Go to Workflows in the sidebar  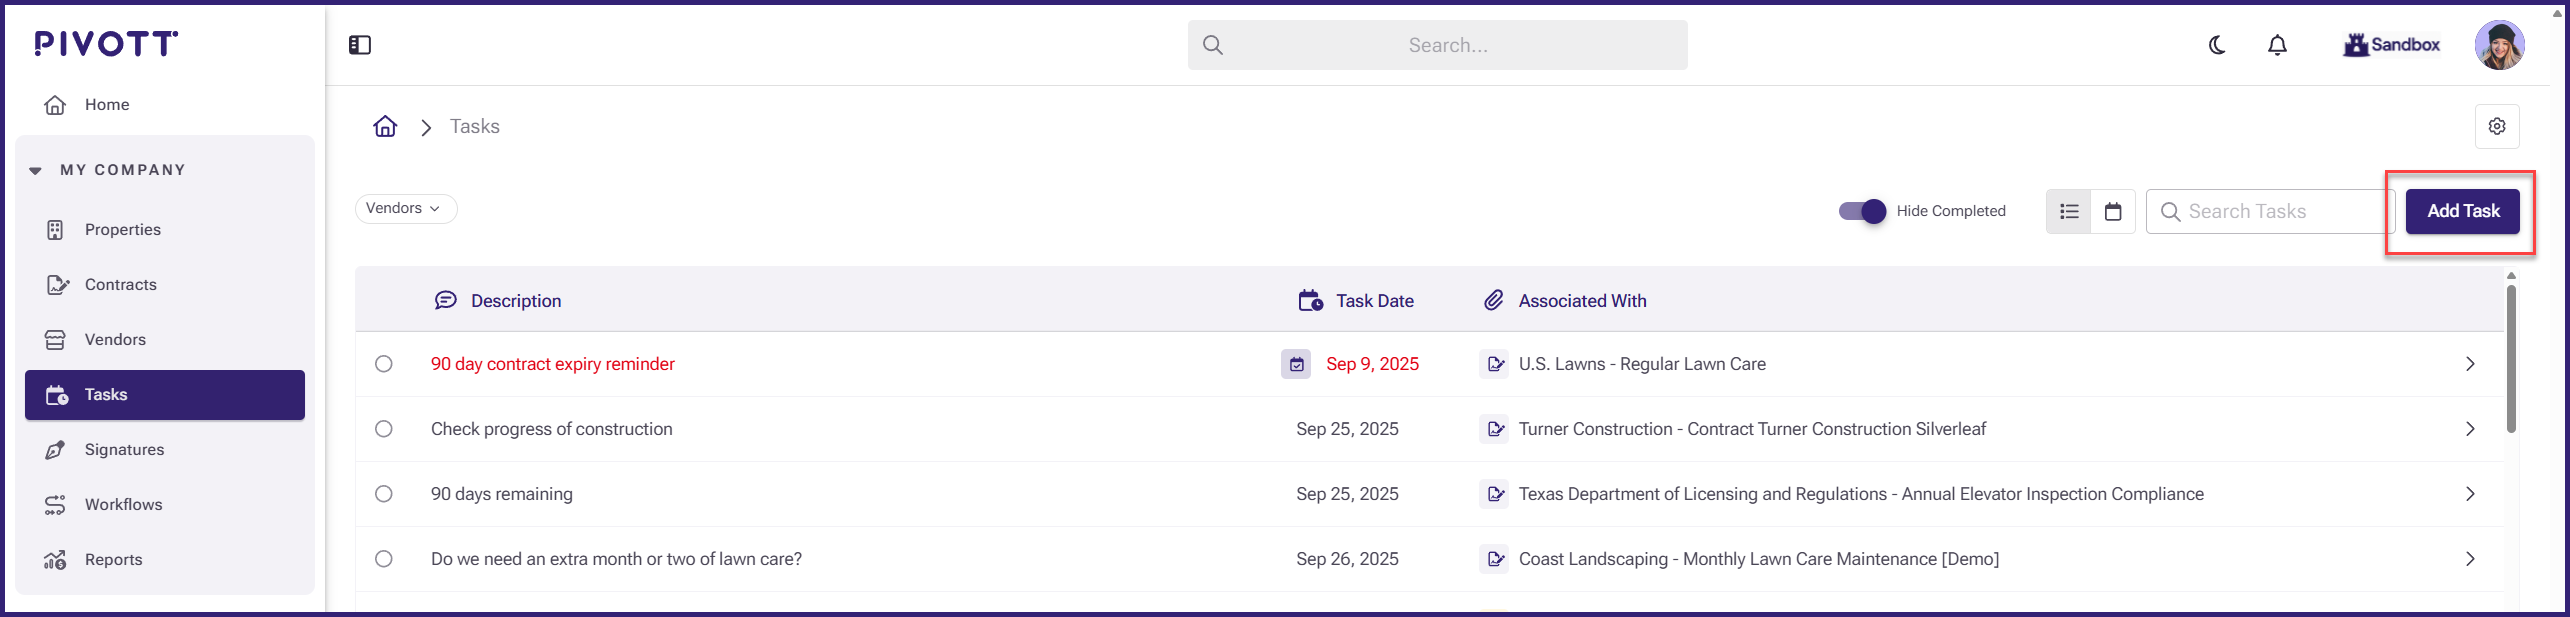[x=123, y=505]
